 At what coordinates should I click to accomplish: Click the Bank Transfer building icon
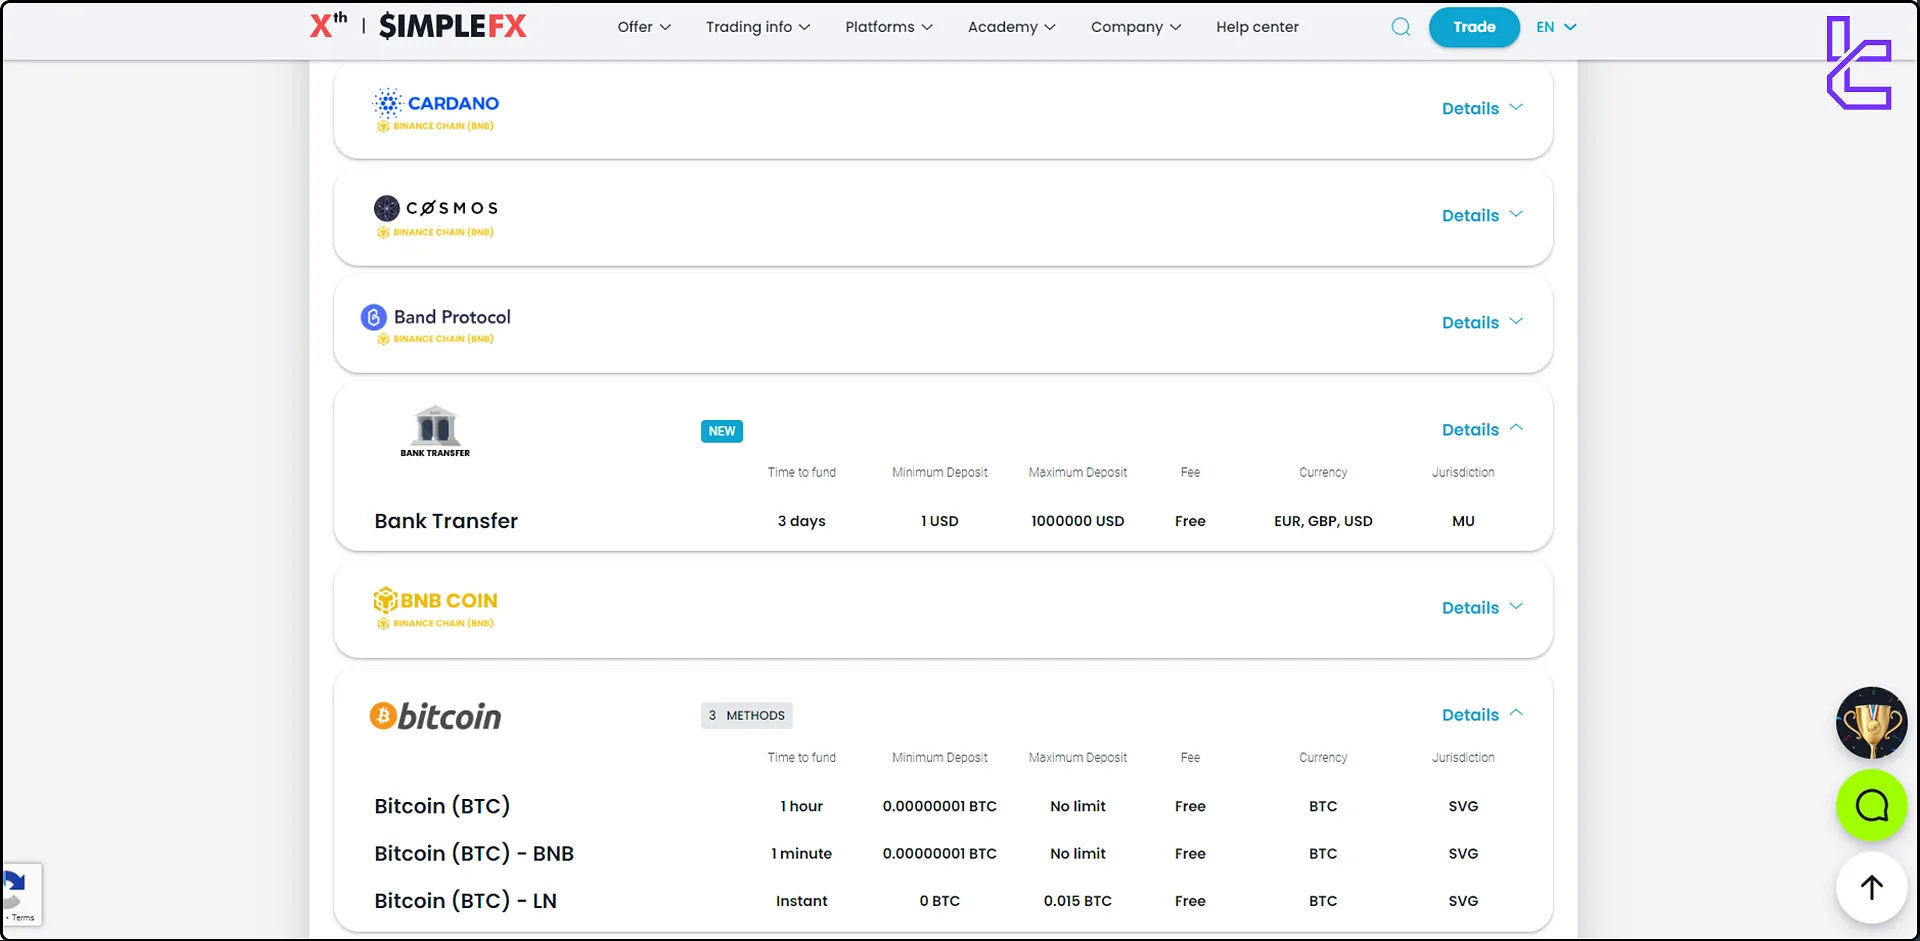[435, 431]
